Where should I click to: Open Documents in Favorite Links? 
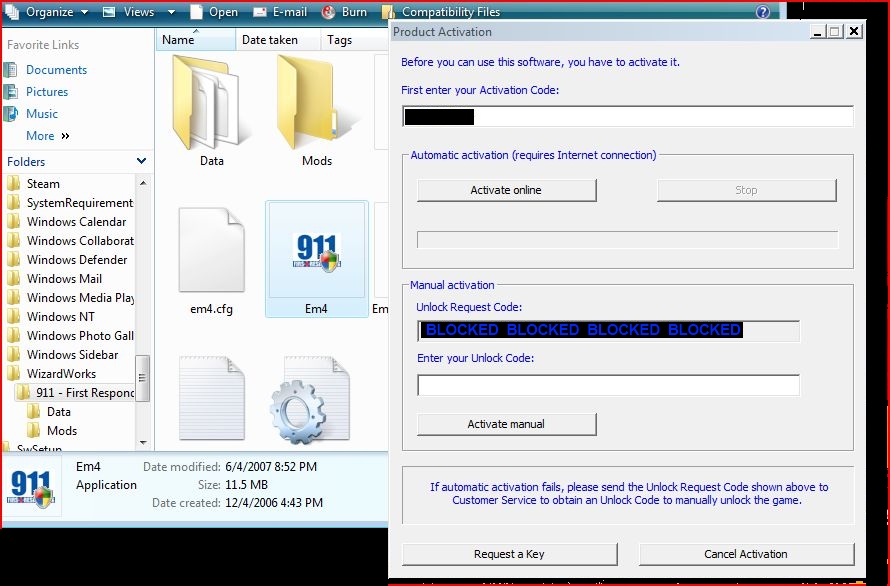pos(56,70)
